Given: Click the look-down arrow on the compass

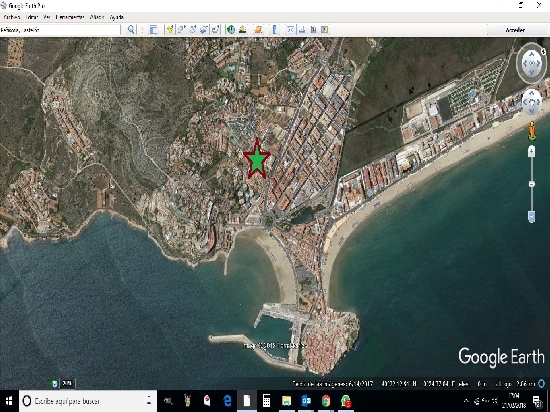Looking at the screenshot, I should 531,73.
